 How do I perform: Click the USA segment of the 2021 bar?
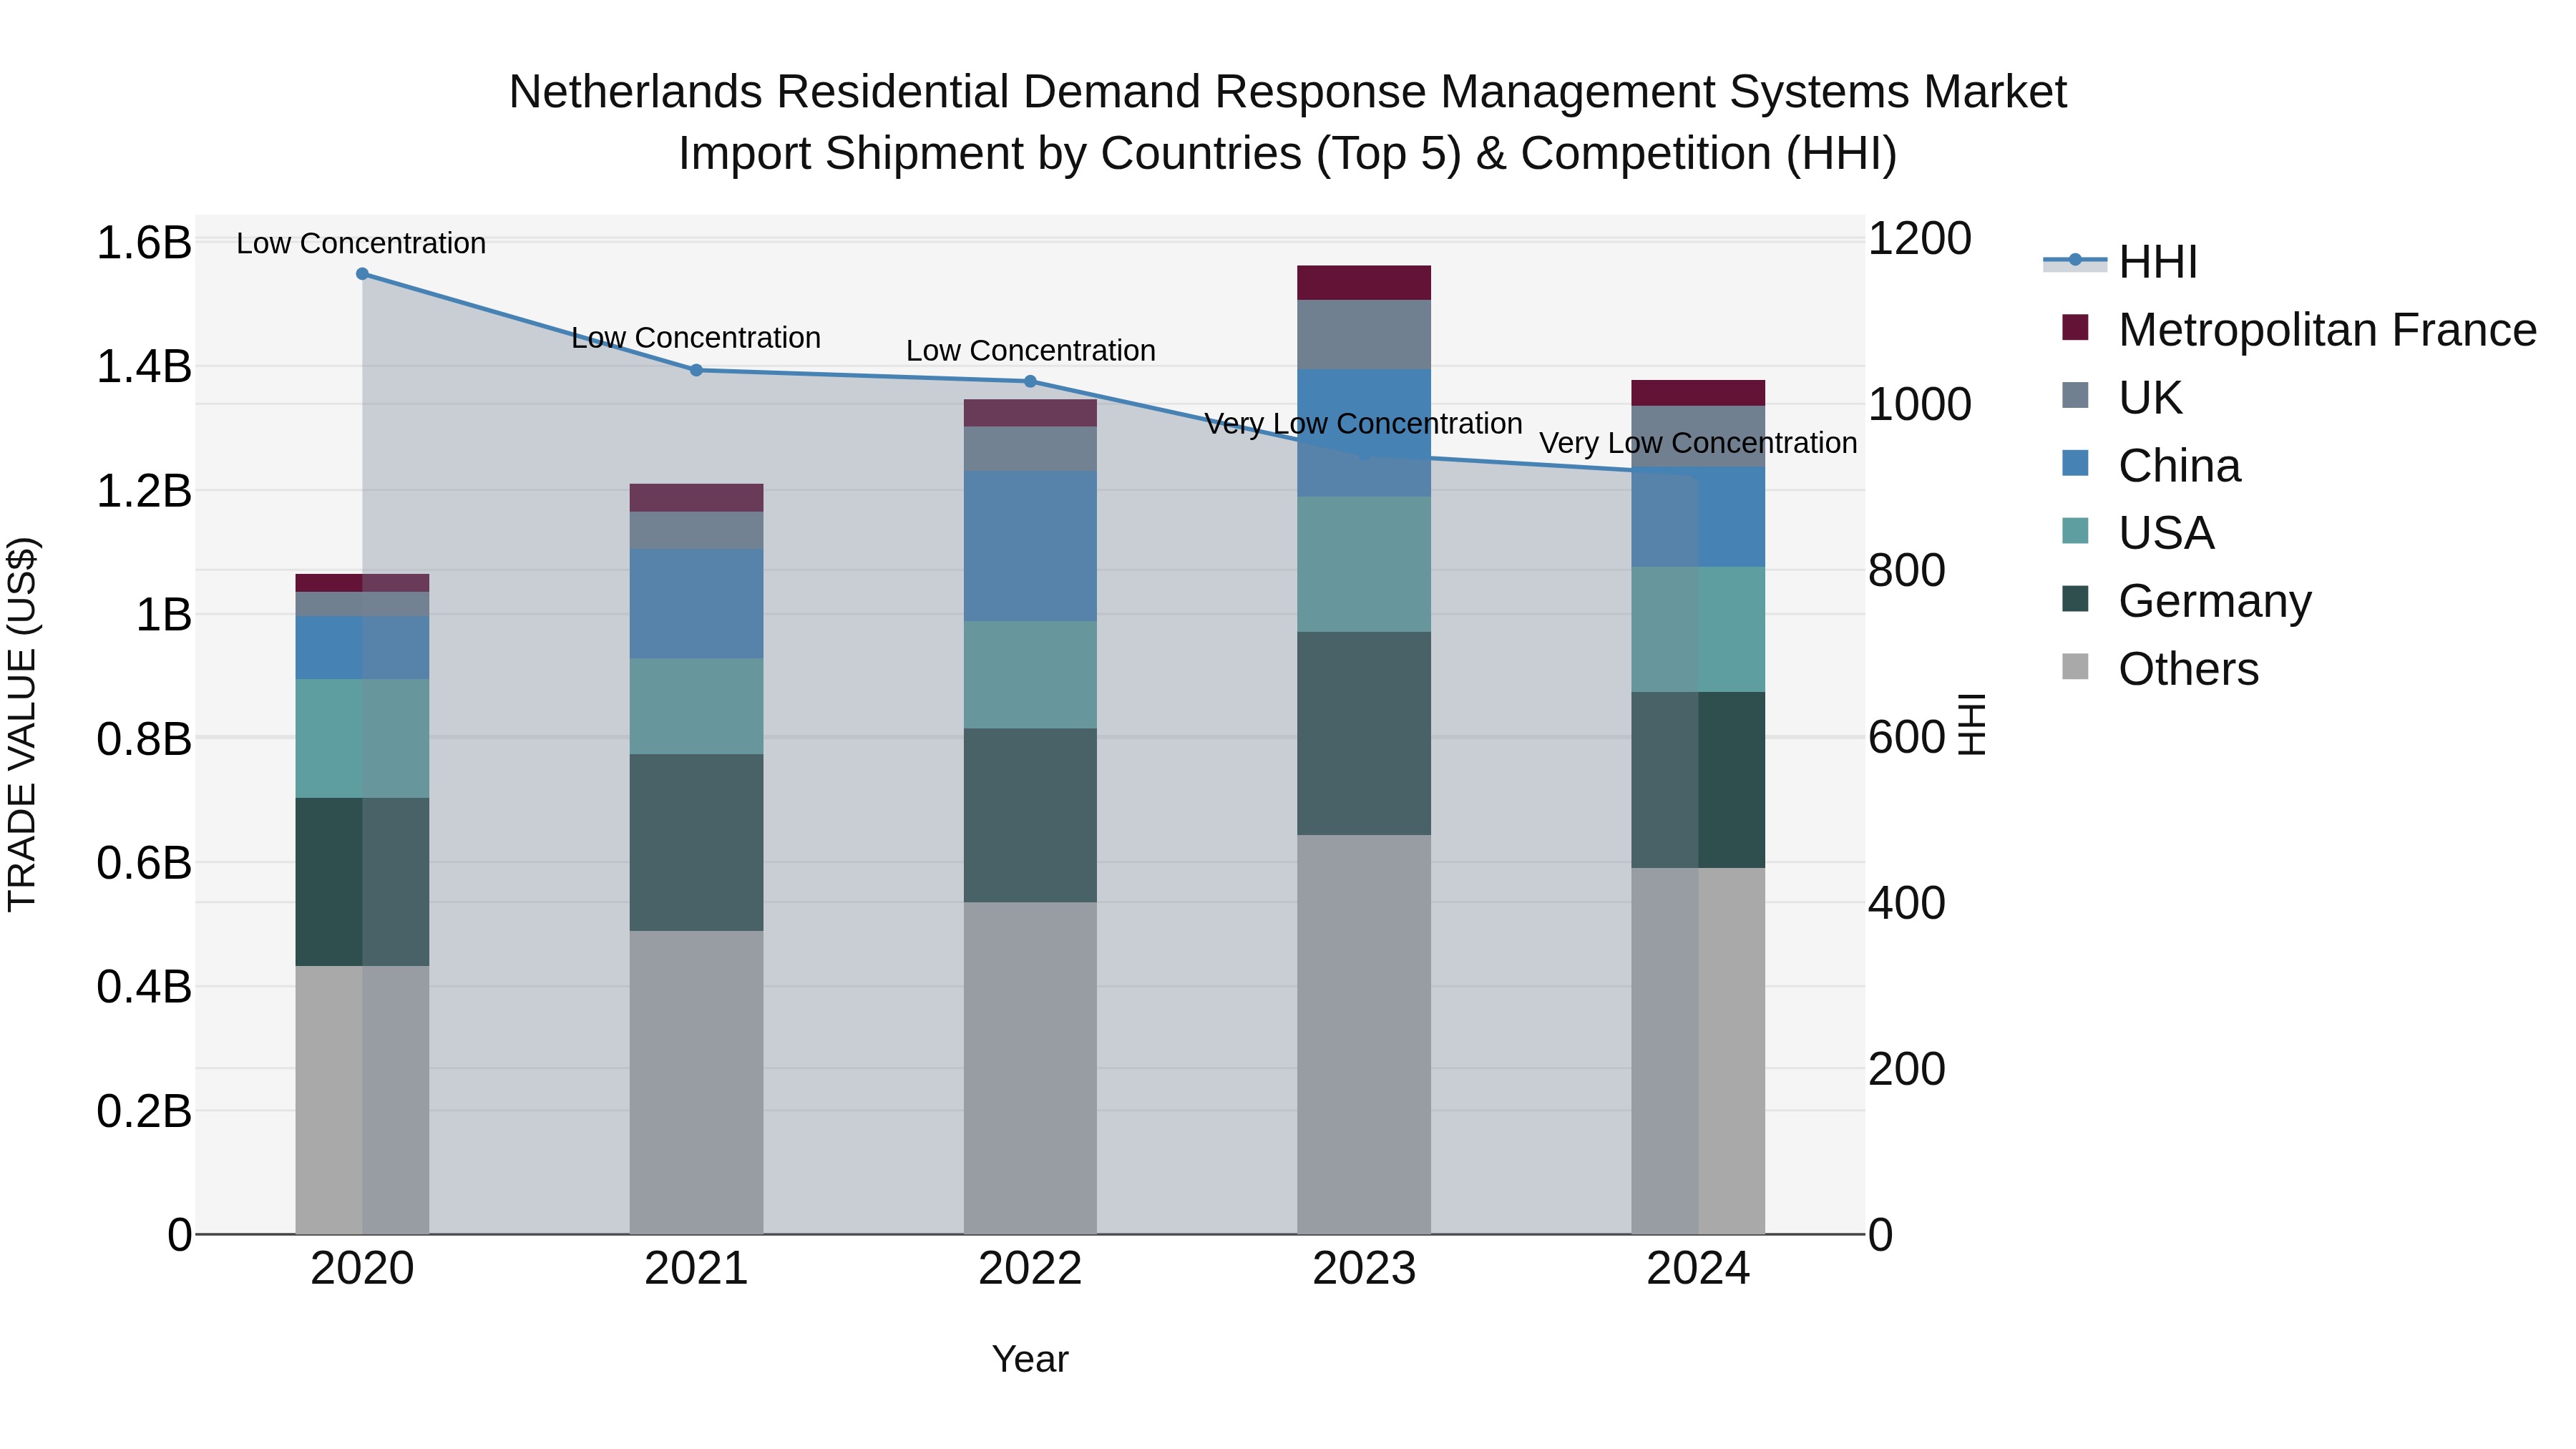point(696,706)
